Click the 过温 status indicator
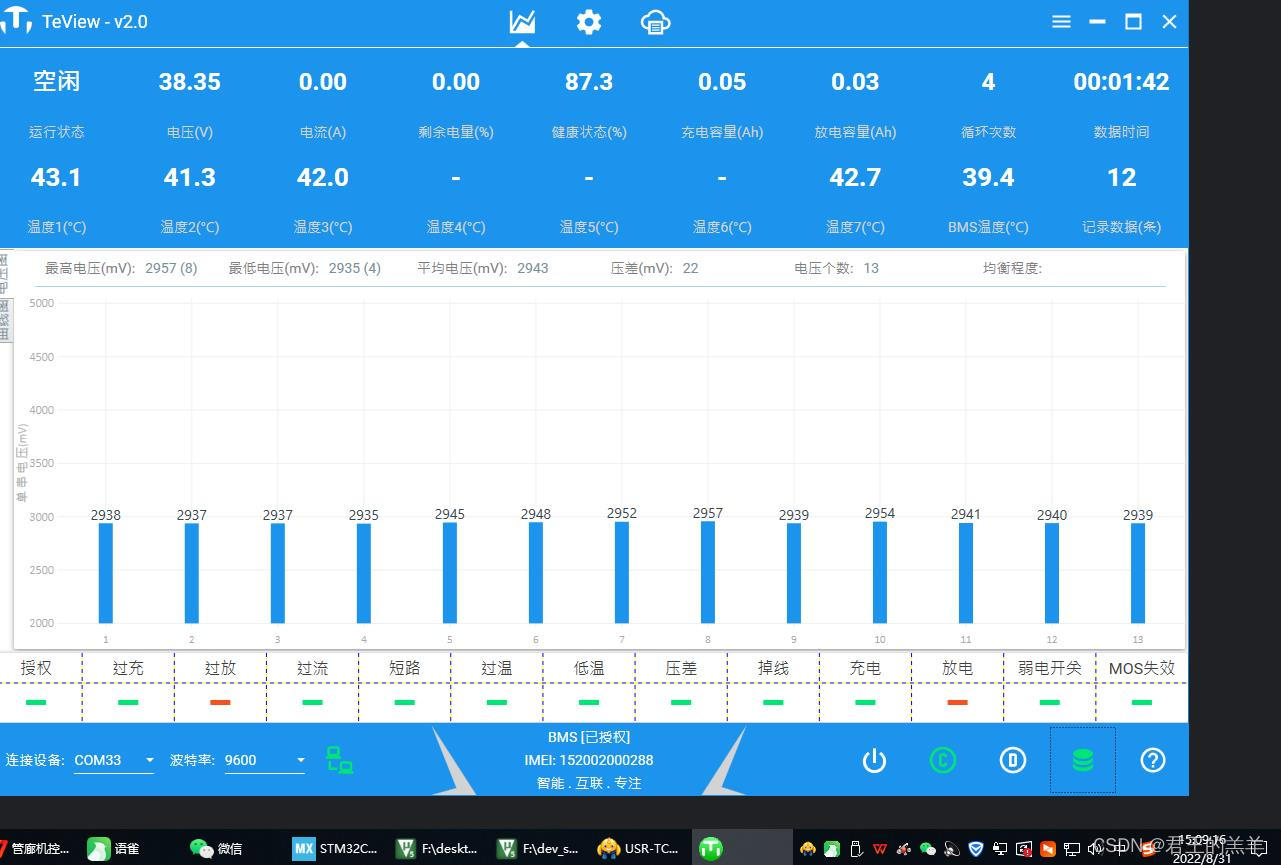The width and height of the screenshot is (1281, 865). [496, 702]
